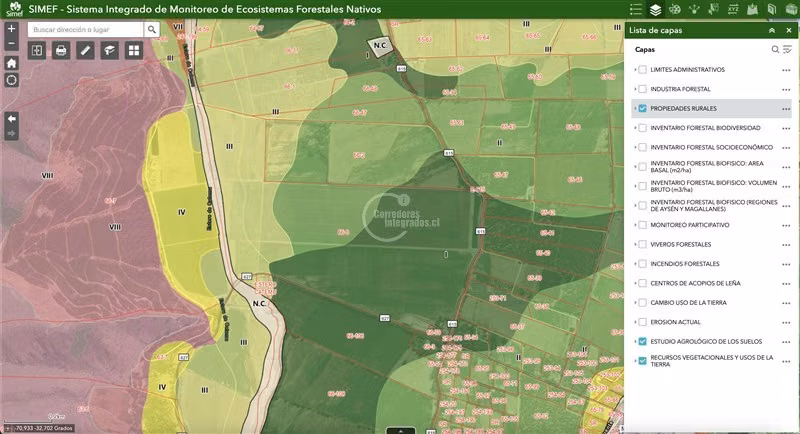
Task: Find my location on the map
Action: coord(11,80)
